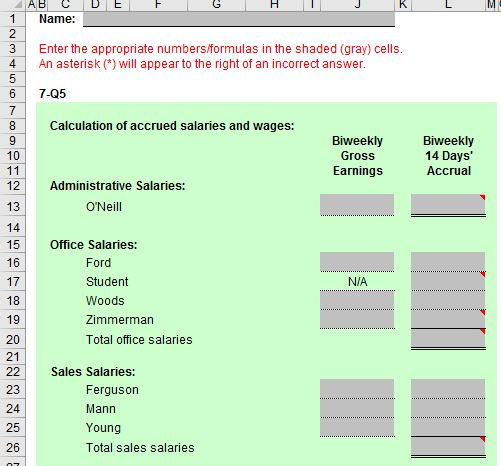This screenshot has height=466, width=501.
Task: Select Total sales salaries accrual cell
Action: tap(448, 446)
